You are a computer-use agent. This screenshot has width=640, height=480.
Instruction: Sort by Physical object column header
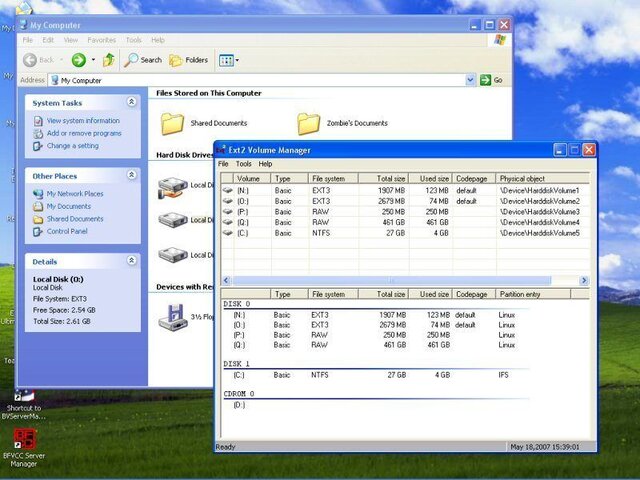click(543, 178)
